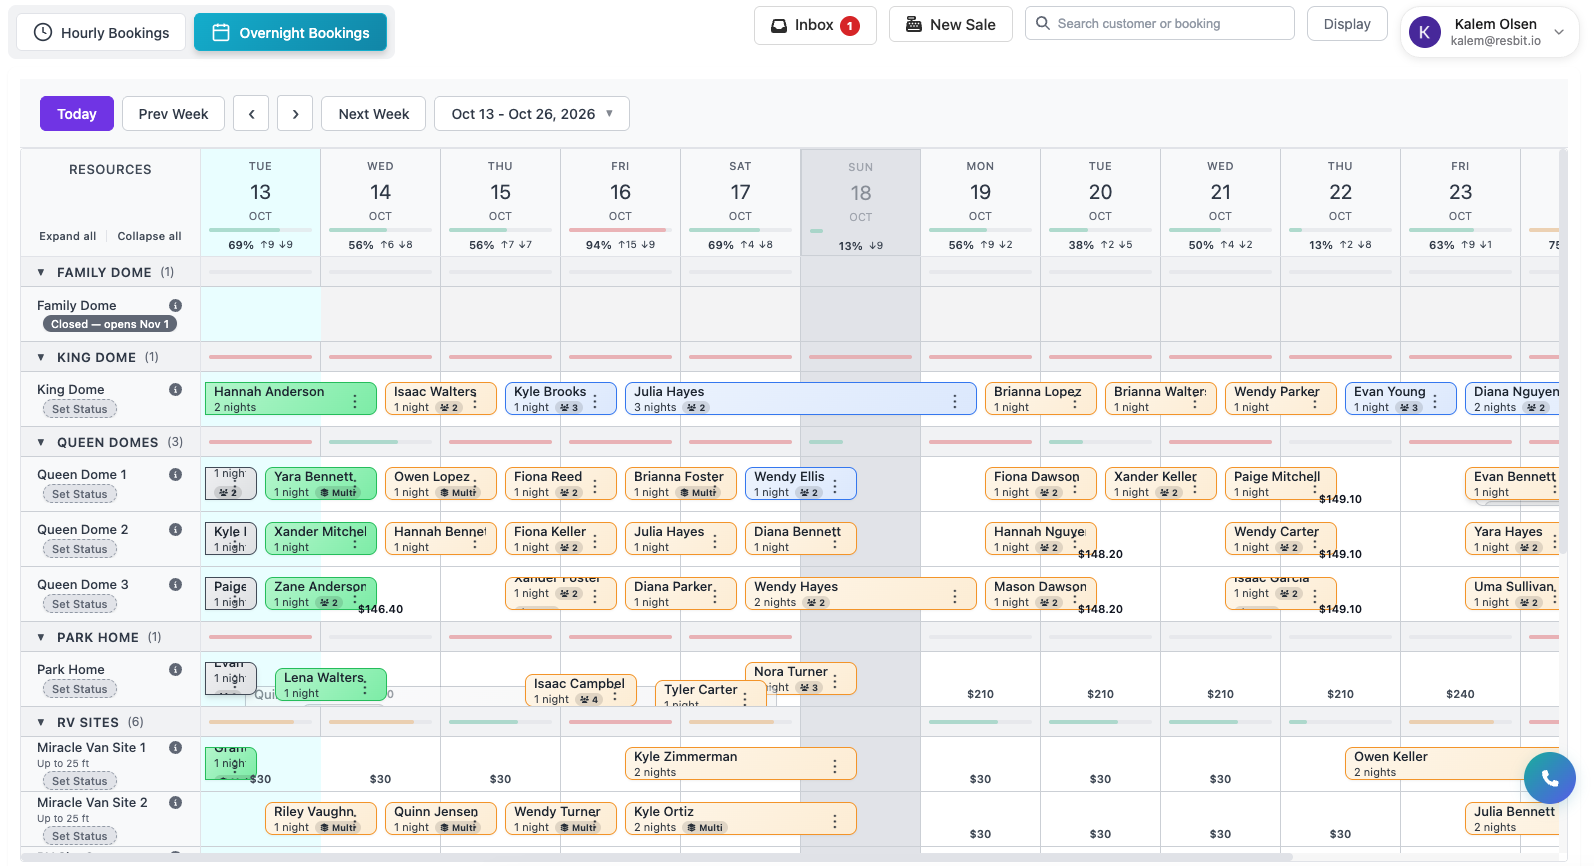Open kebab menu on Kyle Zimmerman booking
Viewport: 1594px width, 866px height.
[x=835, y=766]
